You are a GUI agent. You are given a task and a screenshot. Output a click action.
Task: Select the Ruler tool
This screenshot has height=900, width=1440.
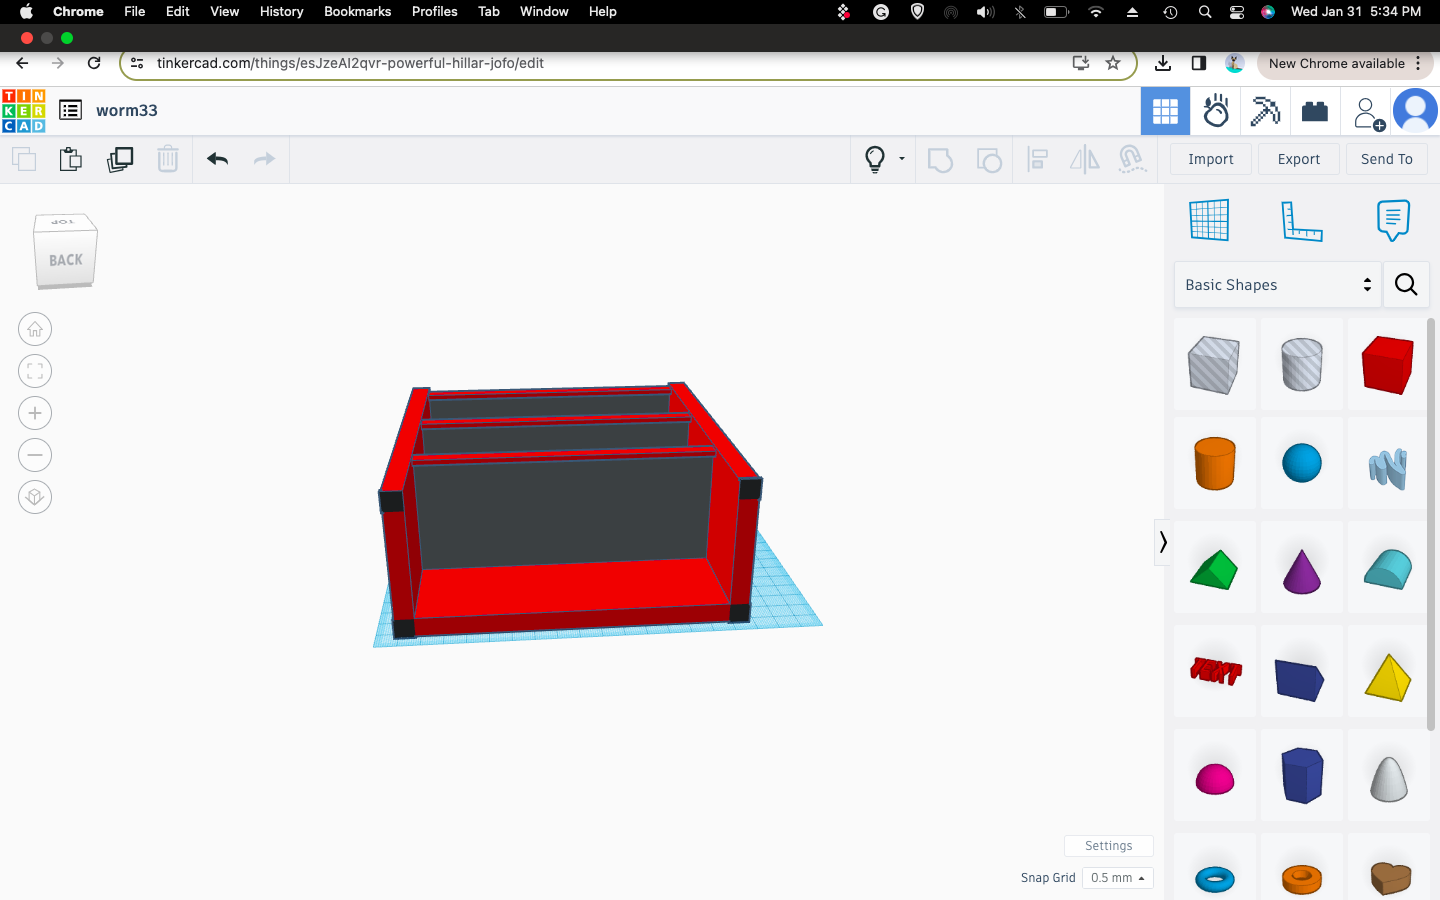[x=1301, y=220]
